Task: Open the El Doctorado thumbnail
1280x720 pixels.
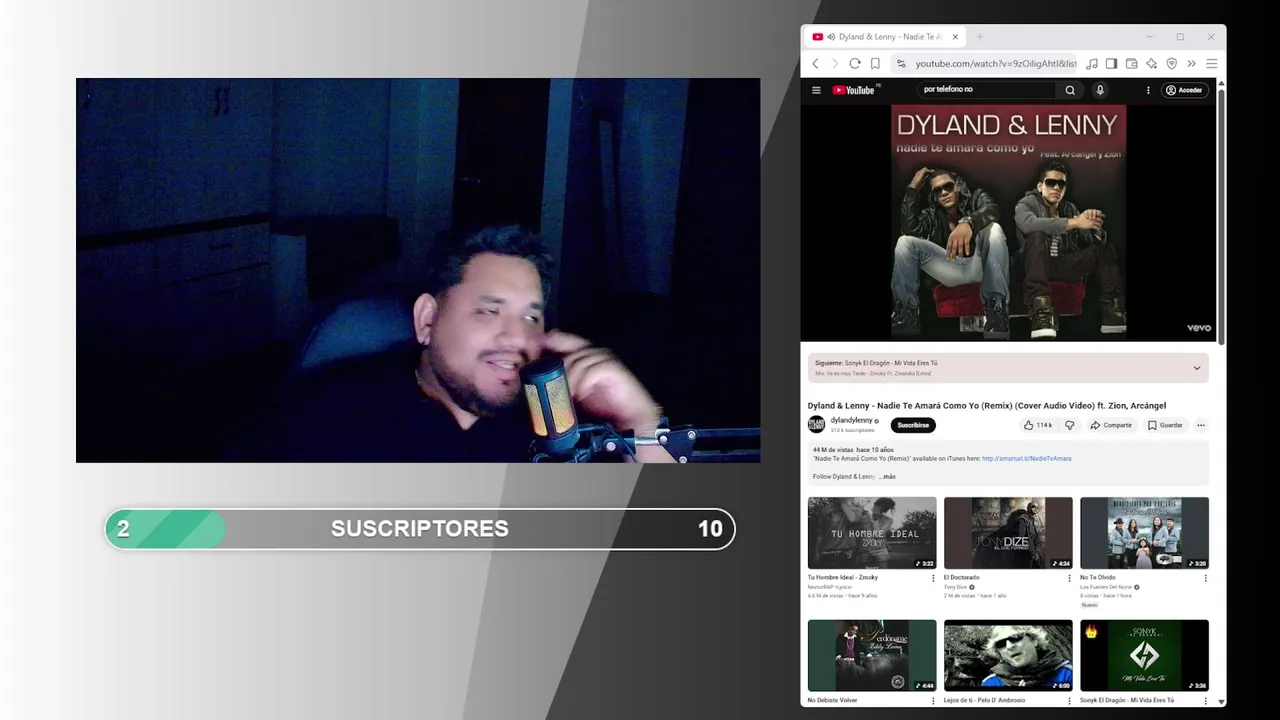Action: click(x=1008, y=533)
